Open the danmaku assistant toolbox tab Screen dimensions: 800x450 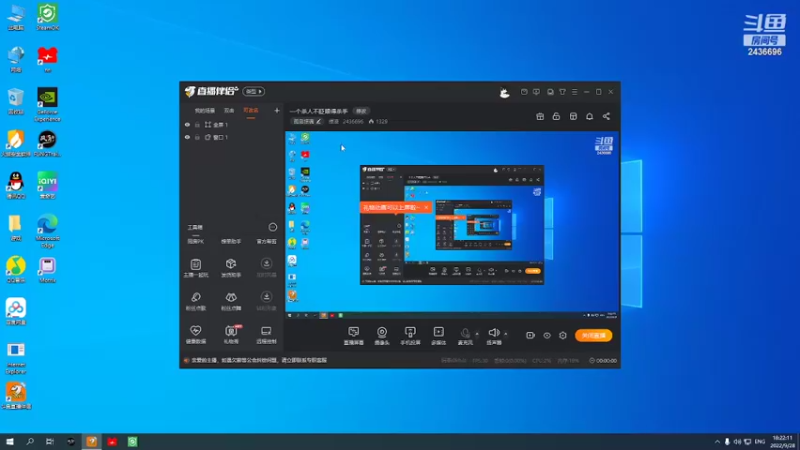click(x=231, y=241)
